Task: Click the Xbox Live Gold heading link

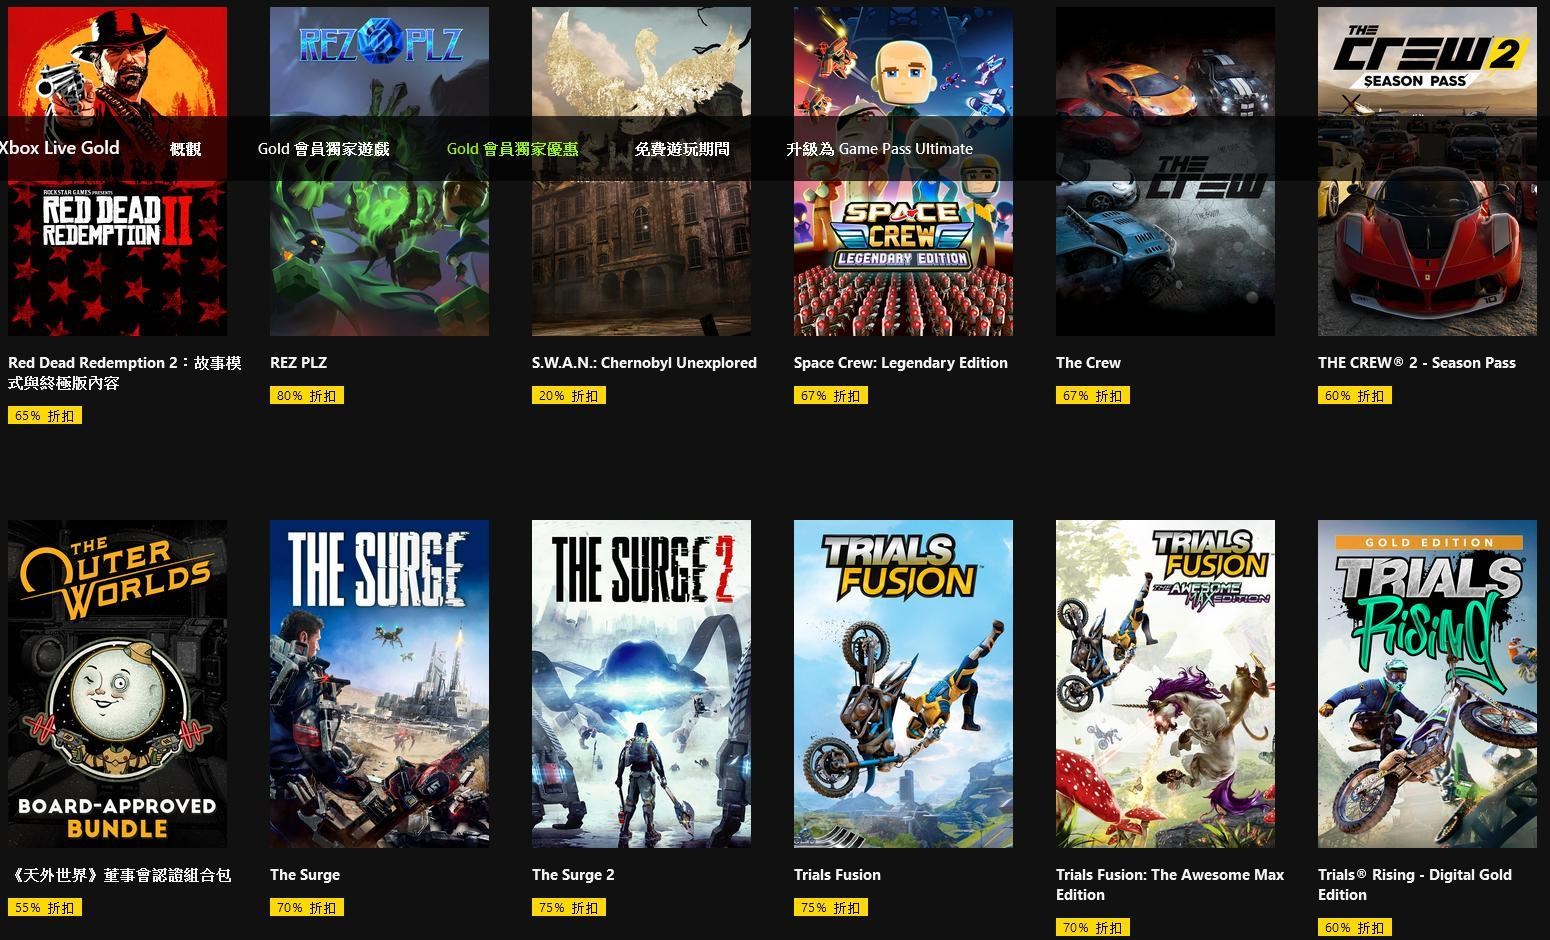Action: 60,148
